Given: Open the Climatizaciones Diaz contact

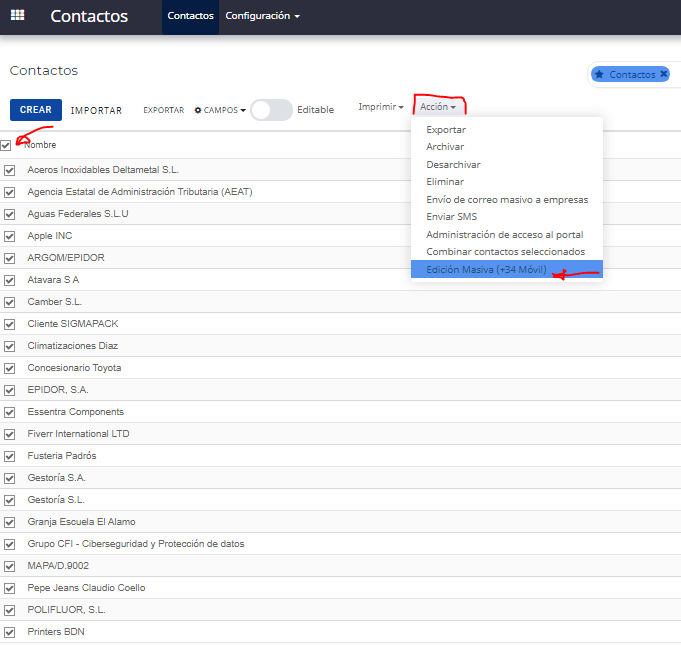Looking at the screenshot, I should (73, 346).
